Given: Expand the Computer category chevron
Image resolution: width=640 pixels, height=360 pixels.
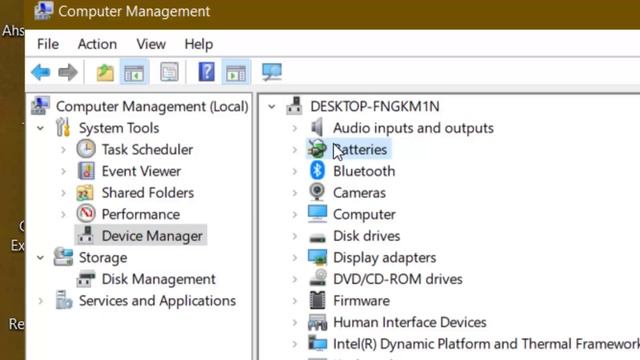Looking at the screenshot, I should click(x=295, y=214).
